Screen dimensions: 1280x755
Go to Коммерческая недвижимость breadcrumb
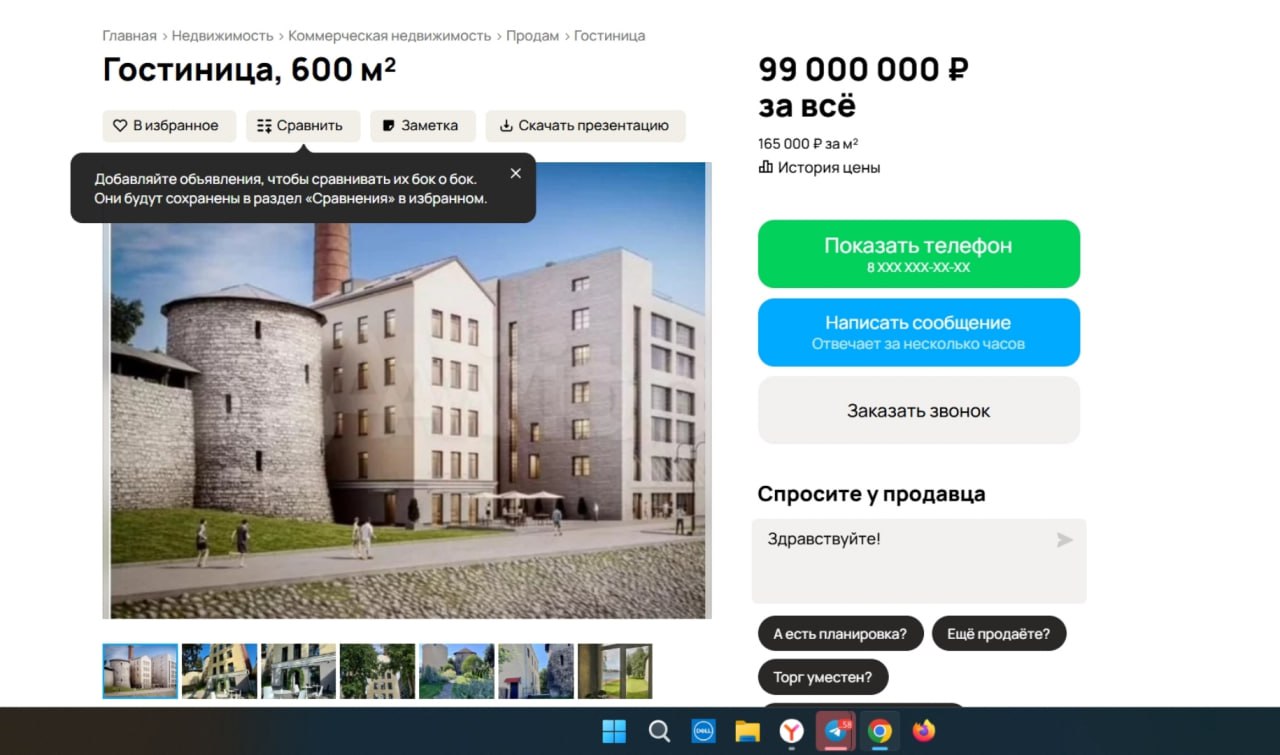[390, 36]
